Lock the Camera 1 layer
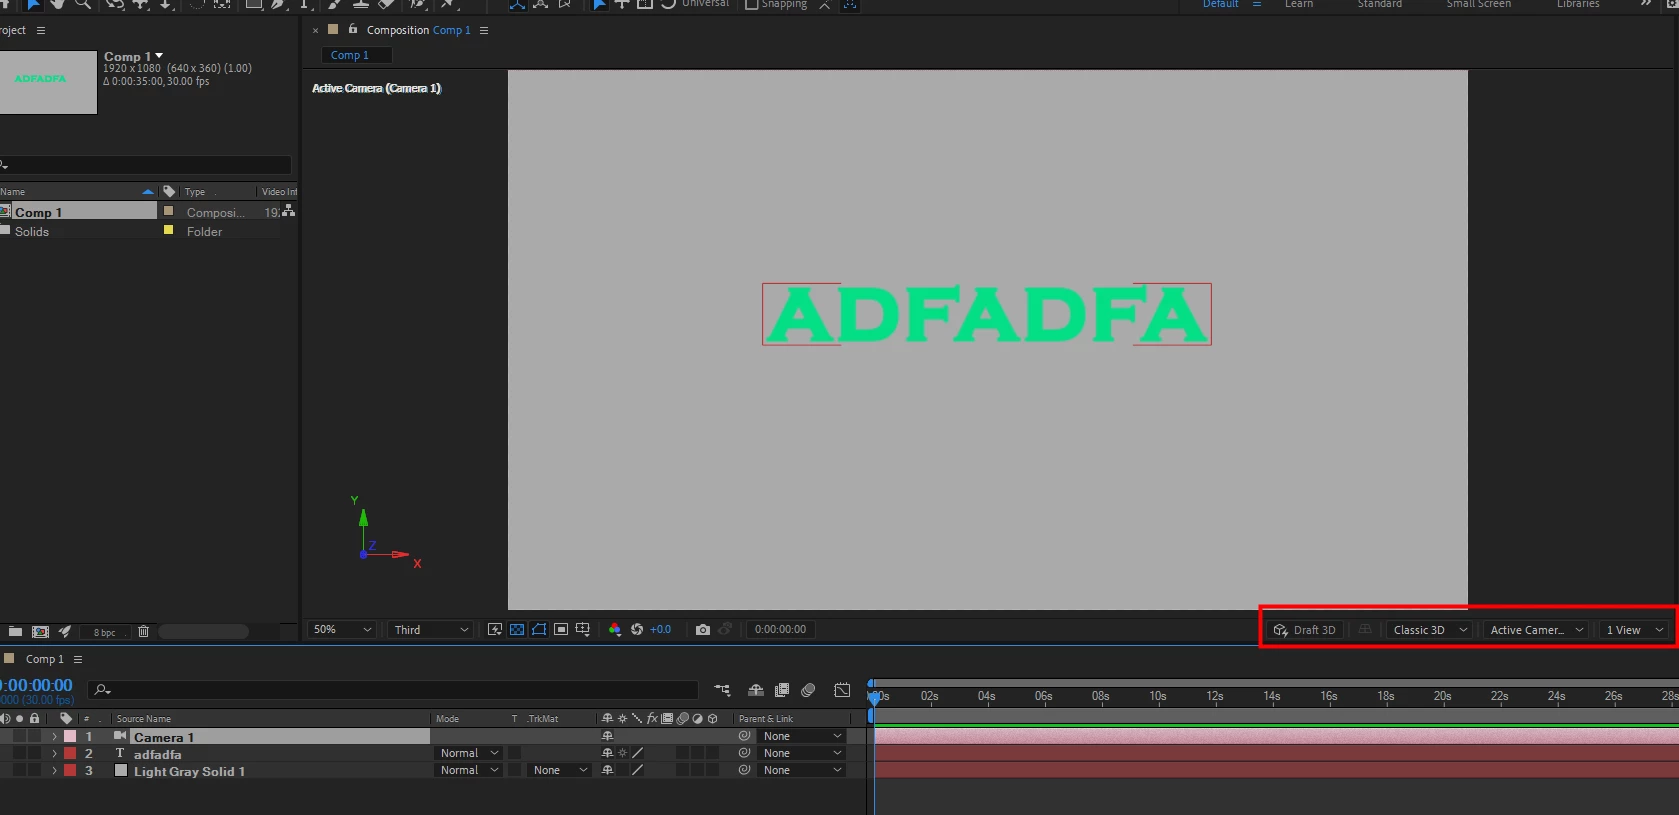 point(35,736)
